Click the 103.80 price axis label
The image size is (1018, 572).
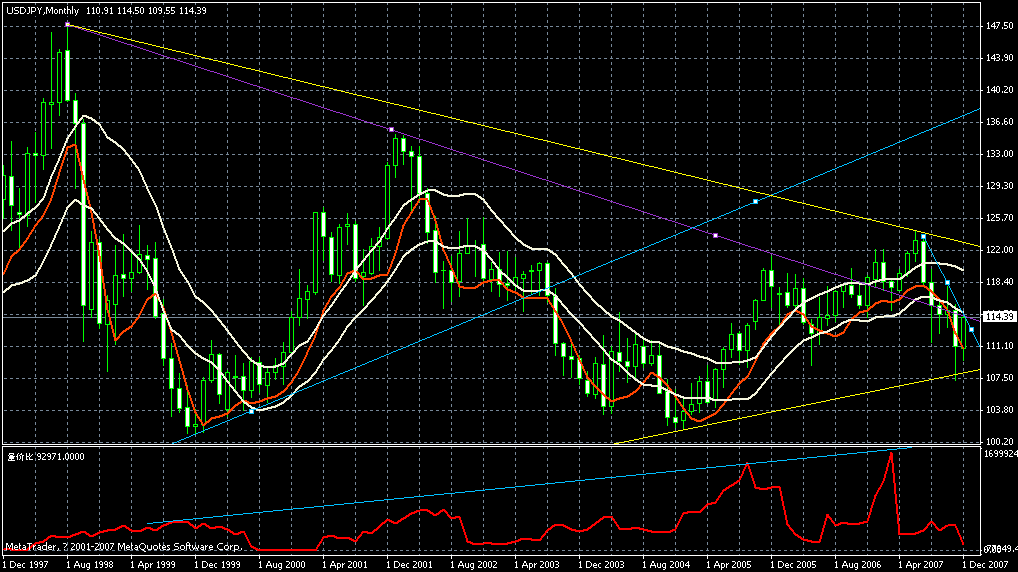point(999,410)
